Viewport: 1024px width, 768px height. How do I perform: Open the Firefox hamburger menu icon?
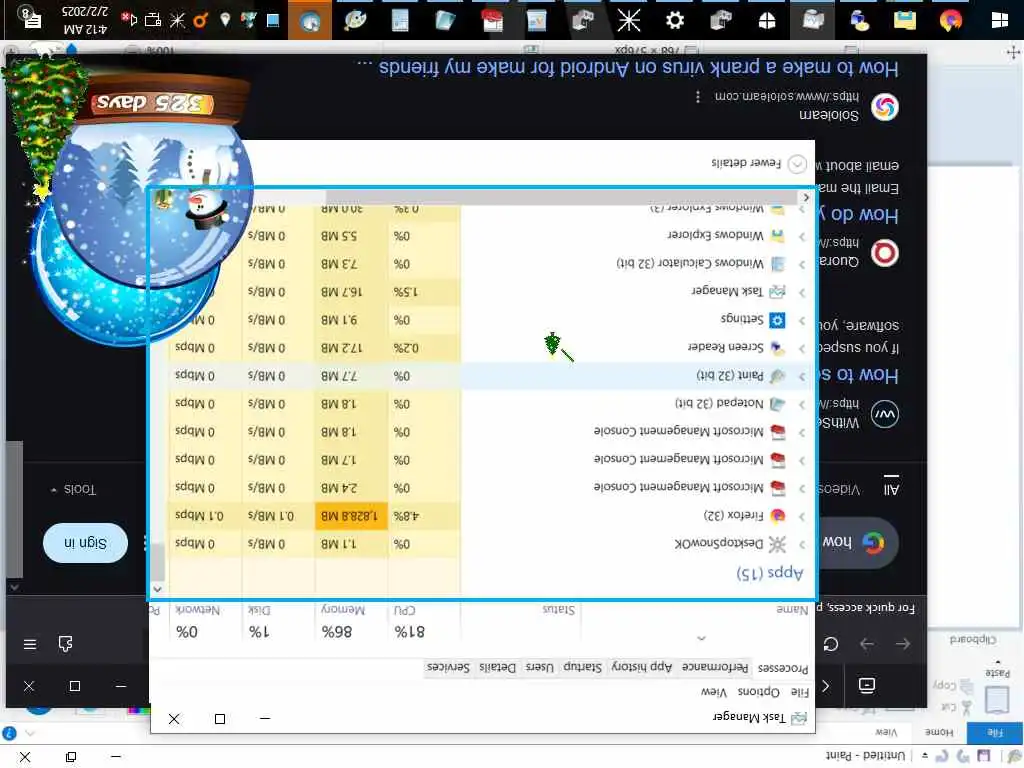pos(29,645)
